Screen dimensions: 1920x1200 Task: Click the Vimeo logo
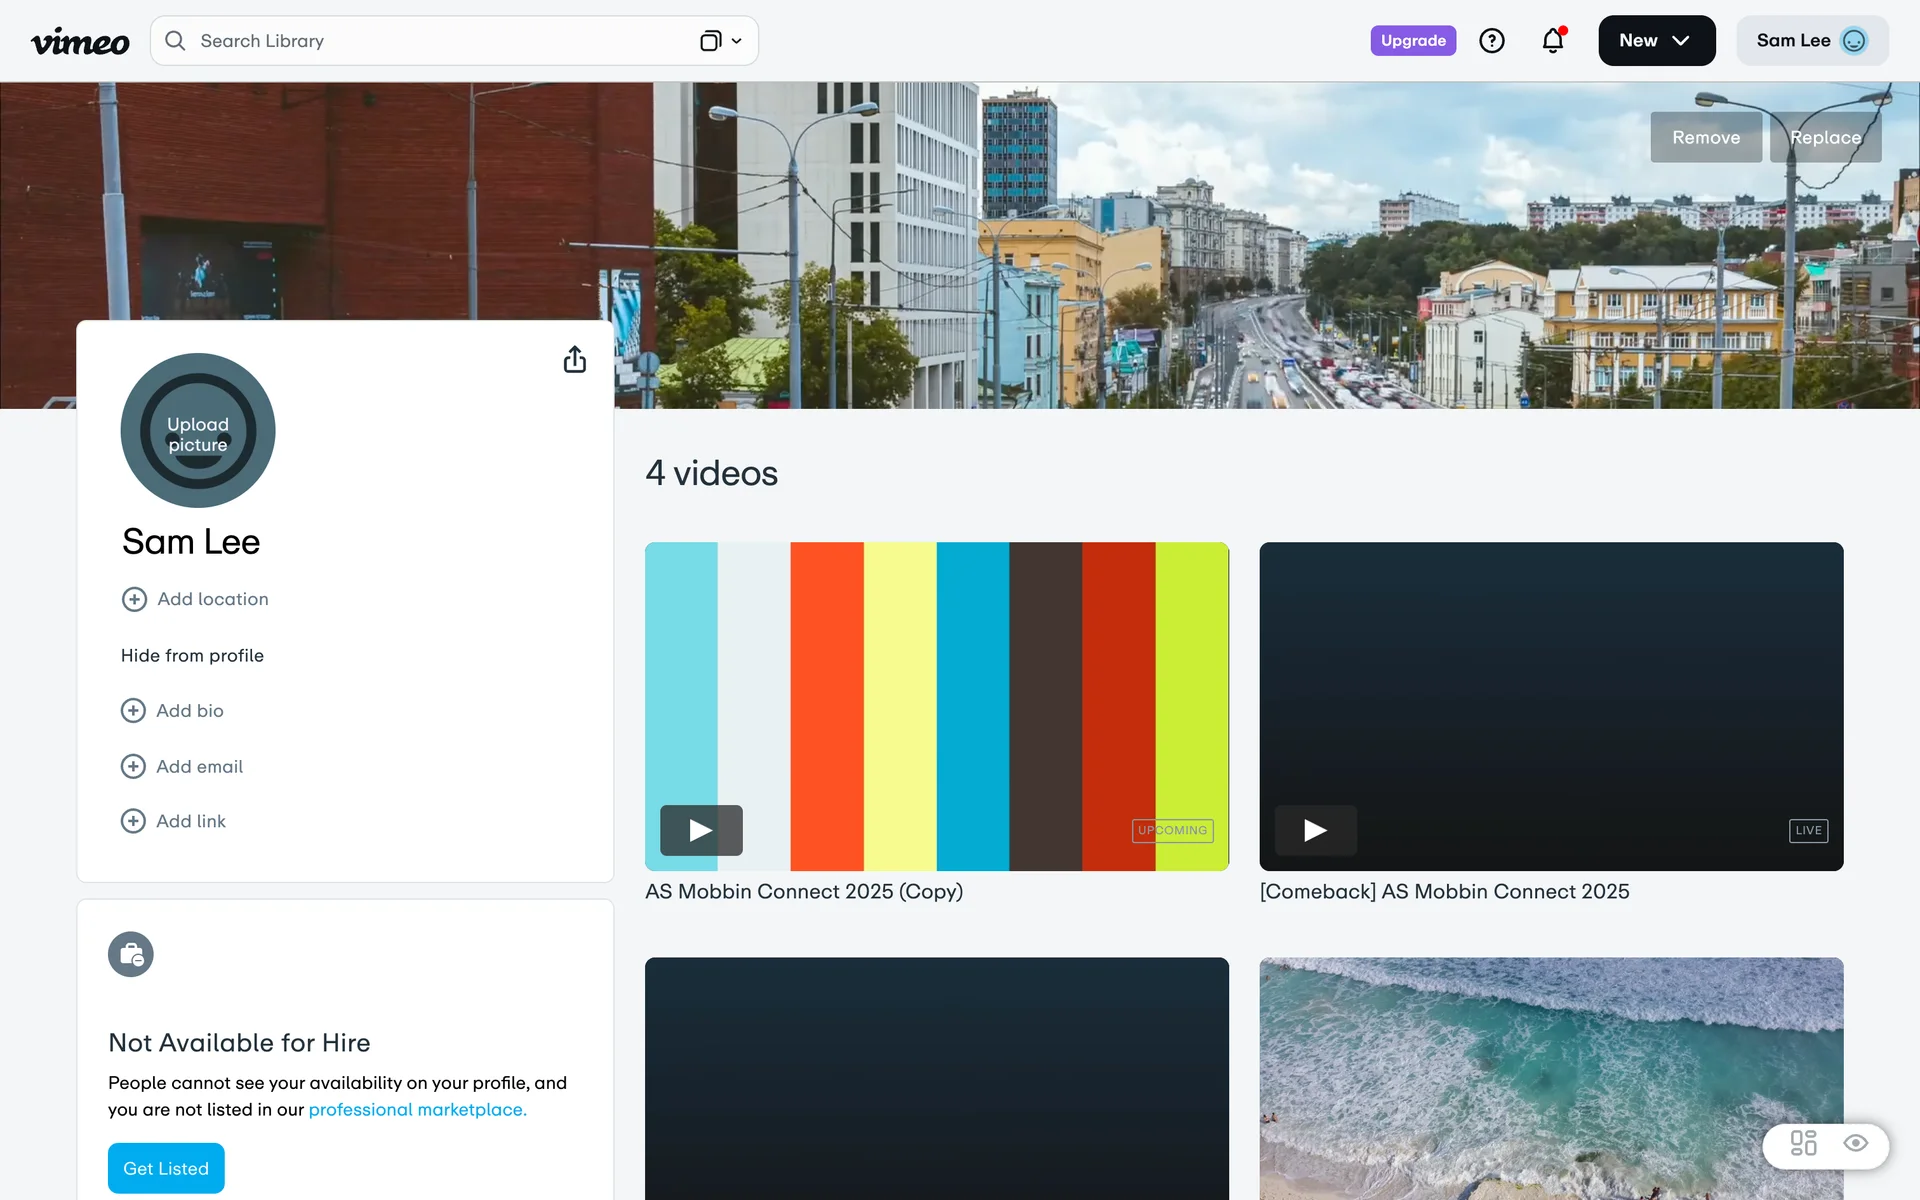point(80,41)
